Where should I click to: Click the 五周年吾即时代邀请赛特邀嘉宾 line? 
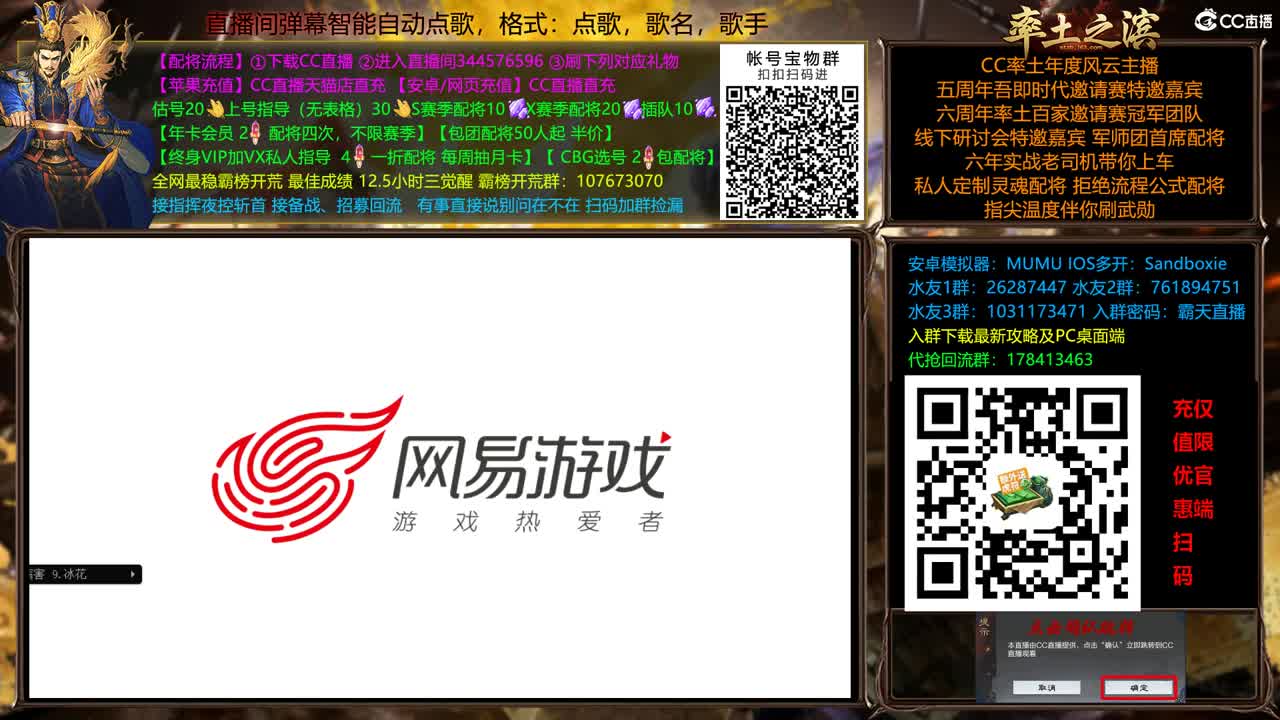point(1069,90)
